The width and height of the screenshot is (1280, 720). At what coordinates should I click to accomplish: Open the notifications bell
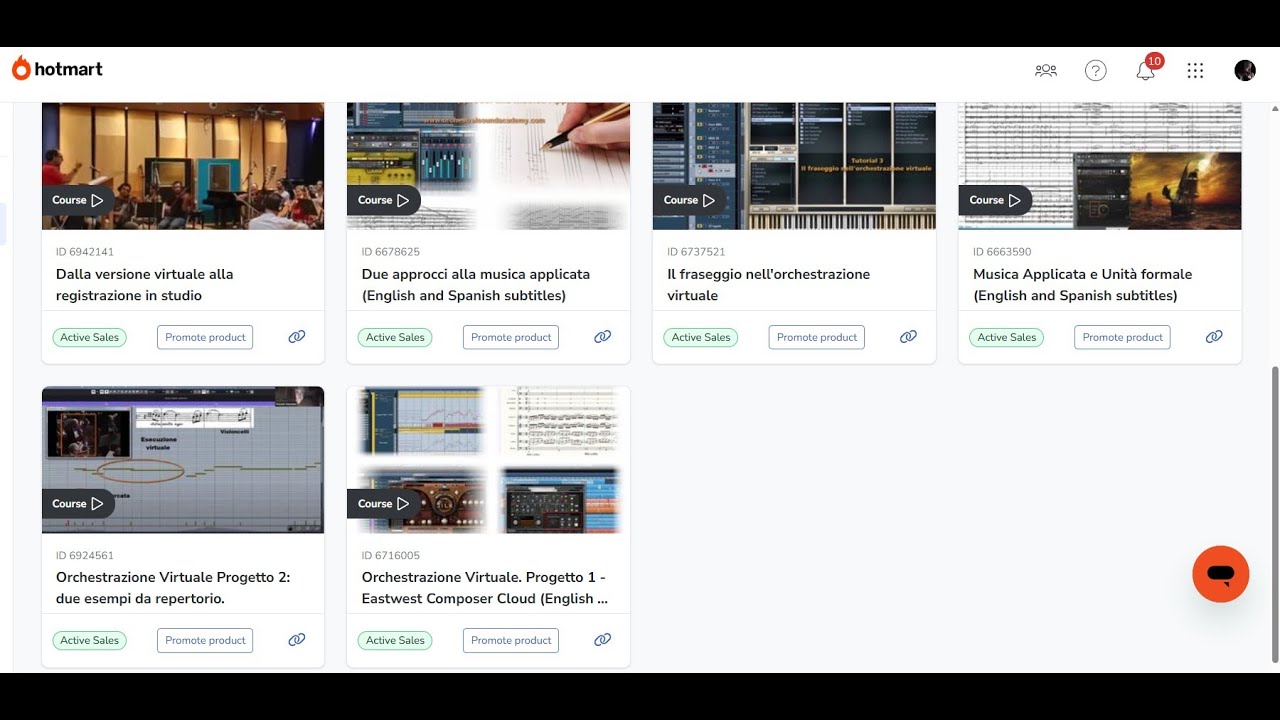pyautogui.click(x=1146, y=70)
